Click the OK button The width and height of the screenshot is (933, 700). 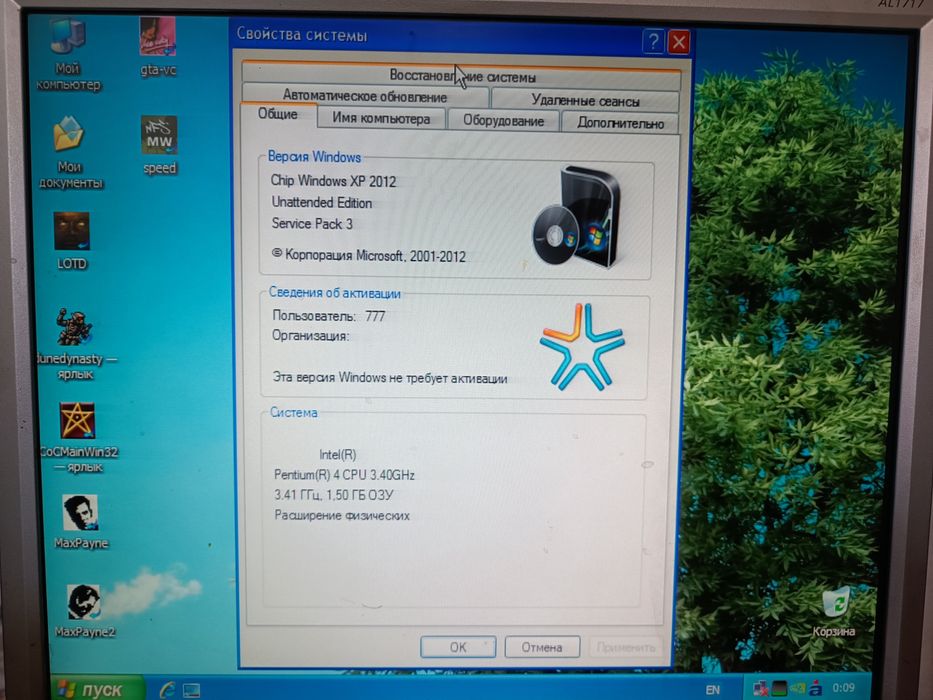pyautogui.click(x=458, y=647)
